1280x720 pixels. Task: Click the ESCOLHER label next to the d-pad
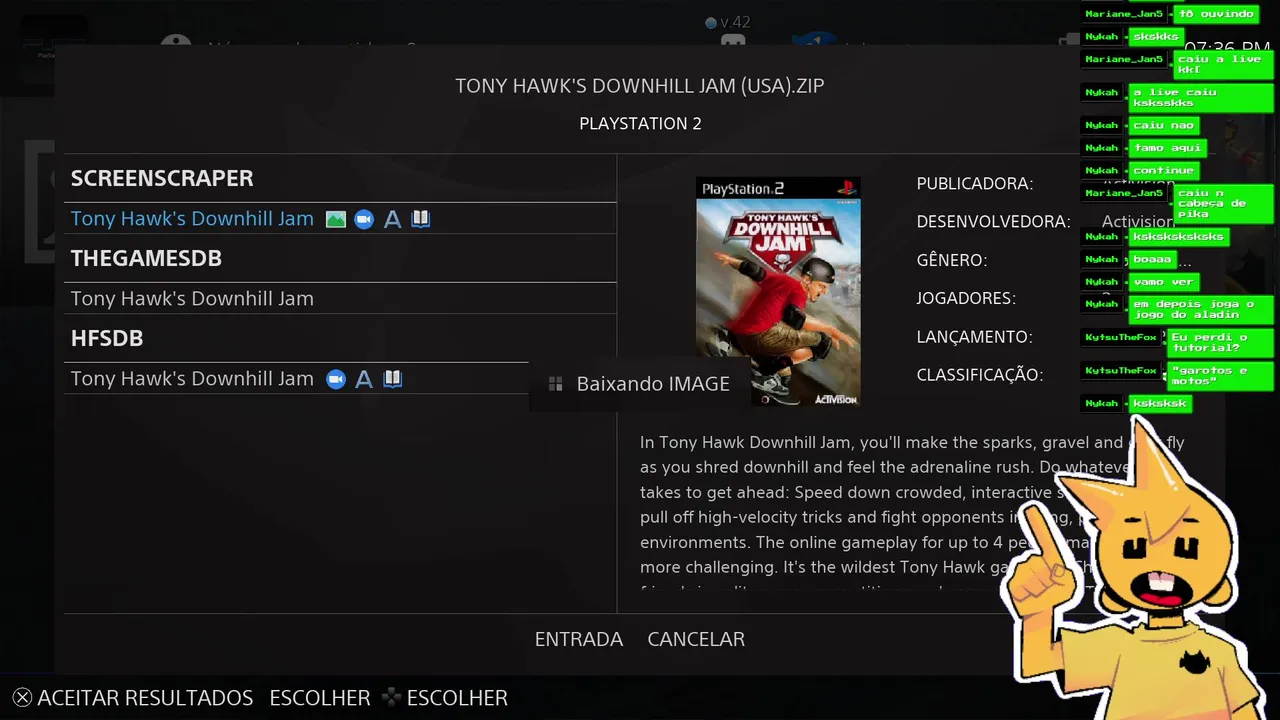[457, 698]
